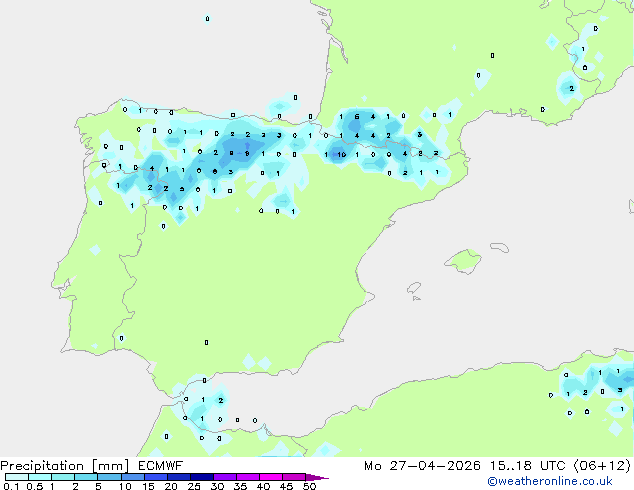The image size is (634, 490).
Task: Click the Mallorca island outline
Action: (x=463, y=261)
